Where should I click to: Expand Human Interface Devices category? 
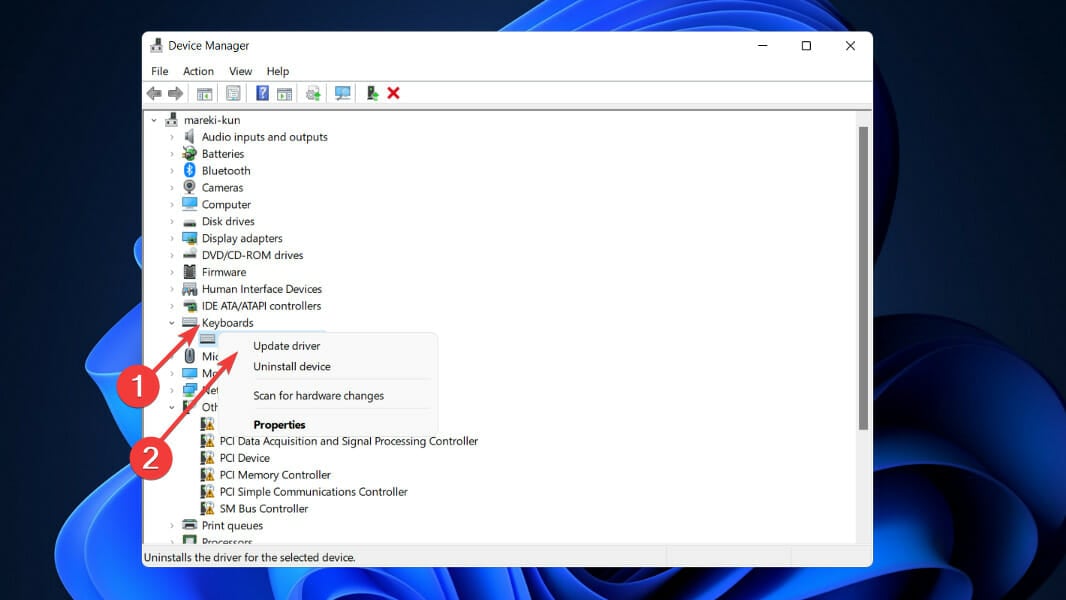pos(171,289)
